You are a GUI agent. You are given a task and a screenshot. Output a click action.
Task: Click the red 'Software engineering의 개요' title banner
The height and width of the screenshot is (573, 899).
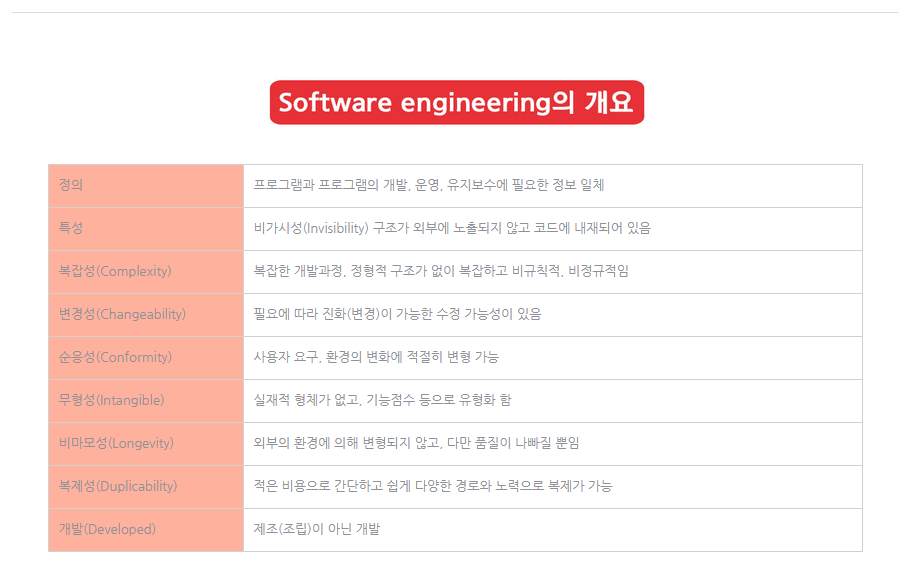457,102
